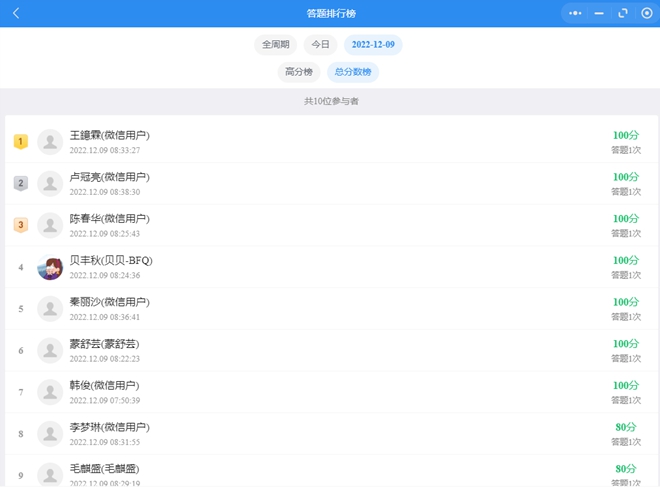The height and width of the screenshot is (488, 660).
Task: Open 贝丰秋's profile avatar photo
Action: pos(50,267)
